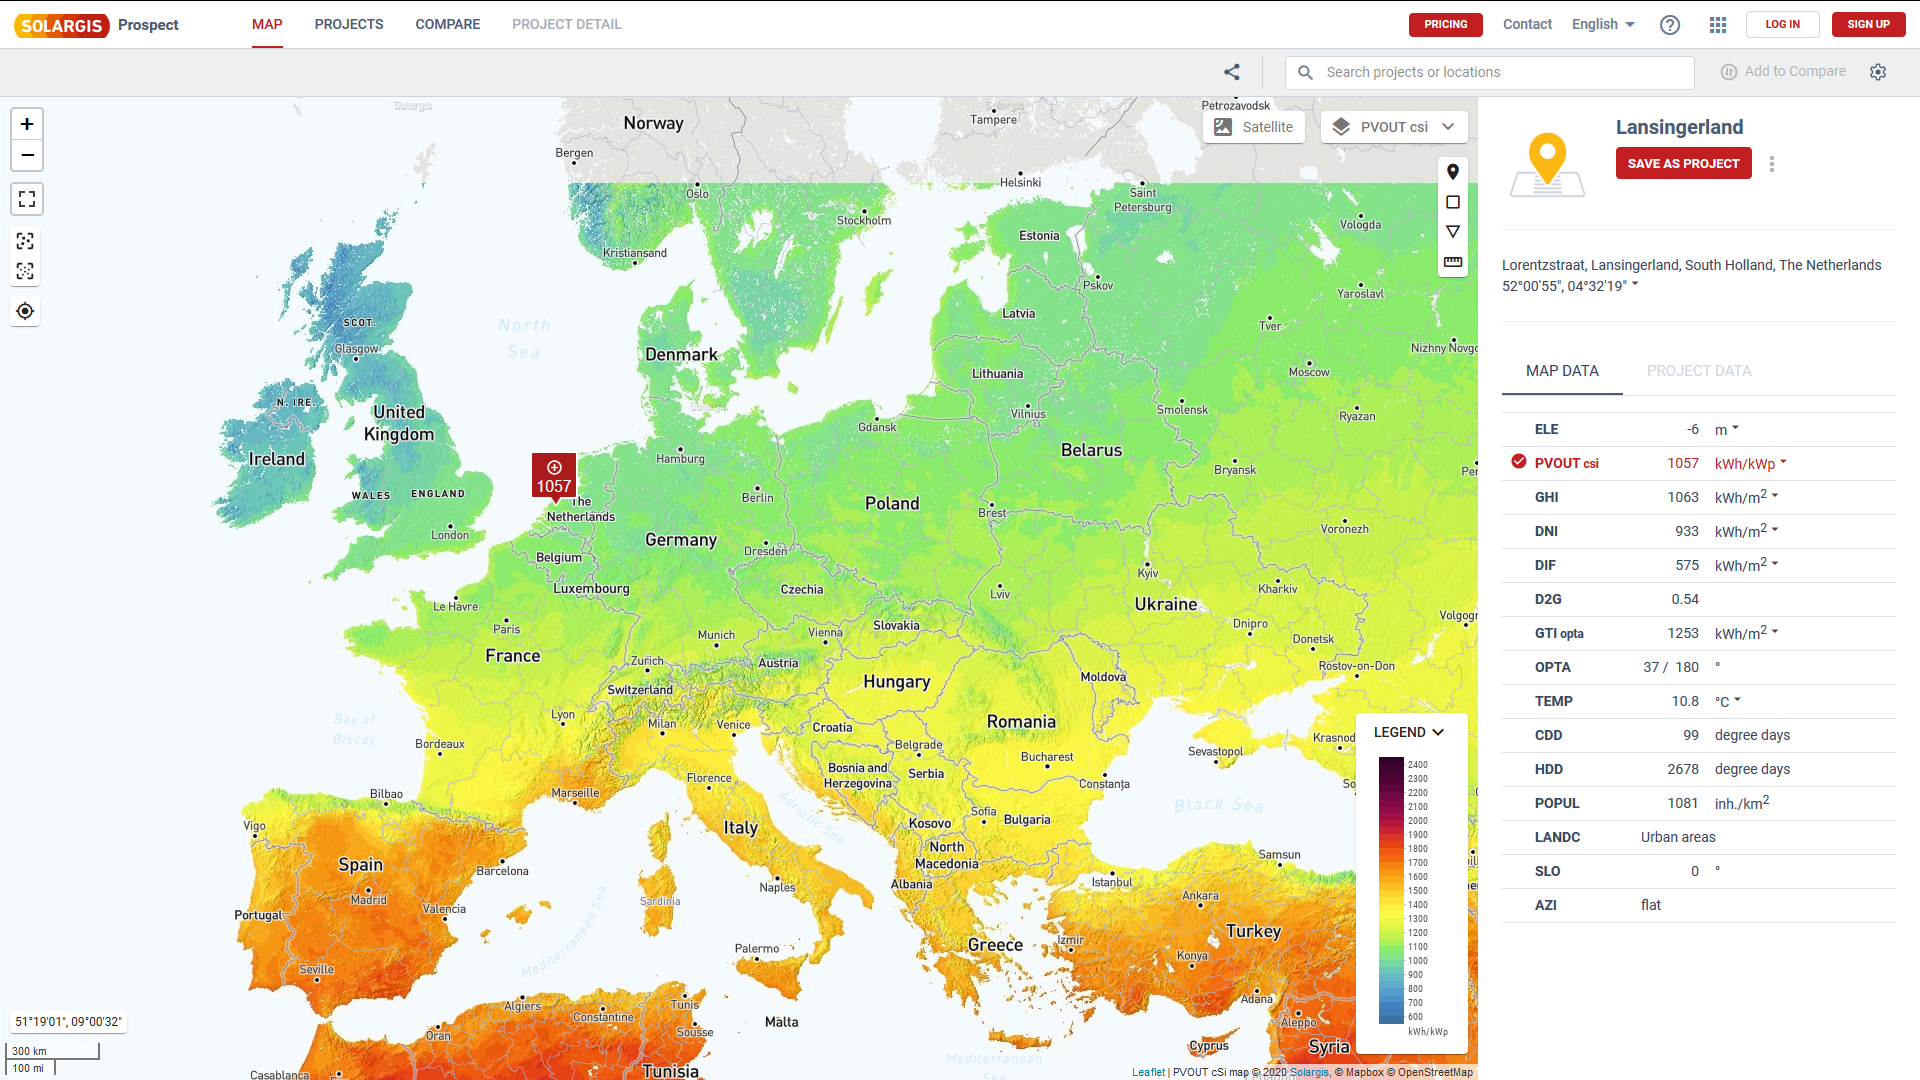Share the current map view

[x=1232, y=72]
